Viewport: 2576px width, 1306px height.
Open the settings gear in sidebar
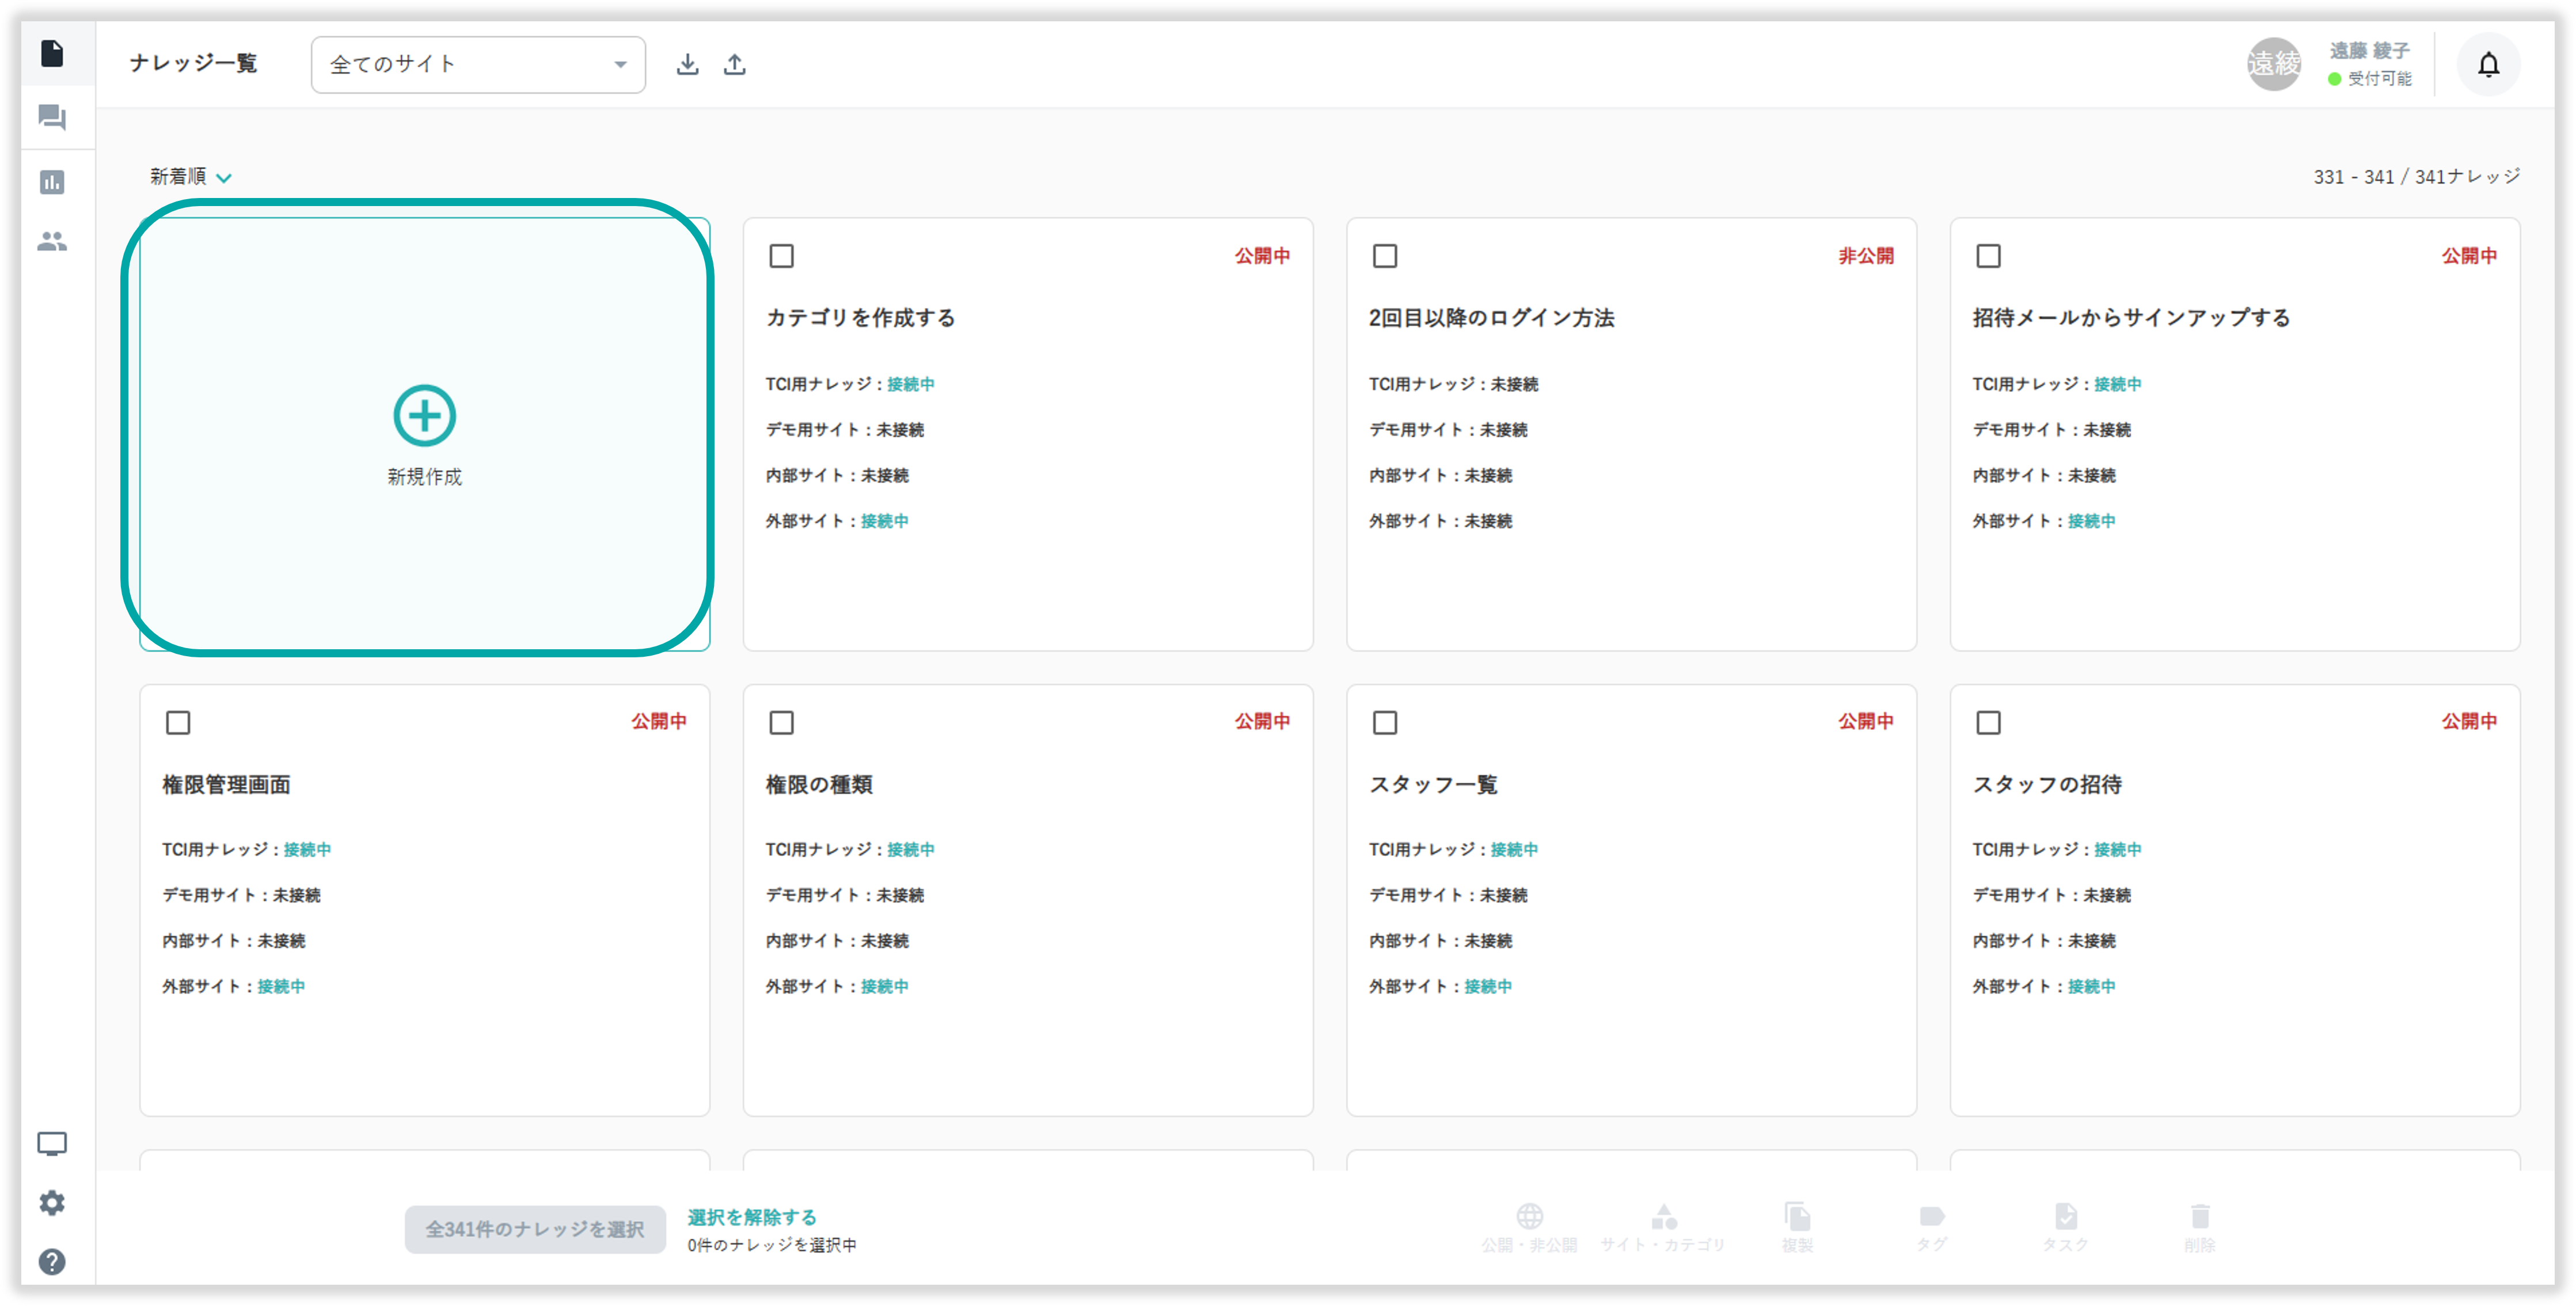(52, 1202)
